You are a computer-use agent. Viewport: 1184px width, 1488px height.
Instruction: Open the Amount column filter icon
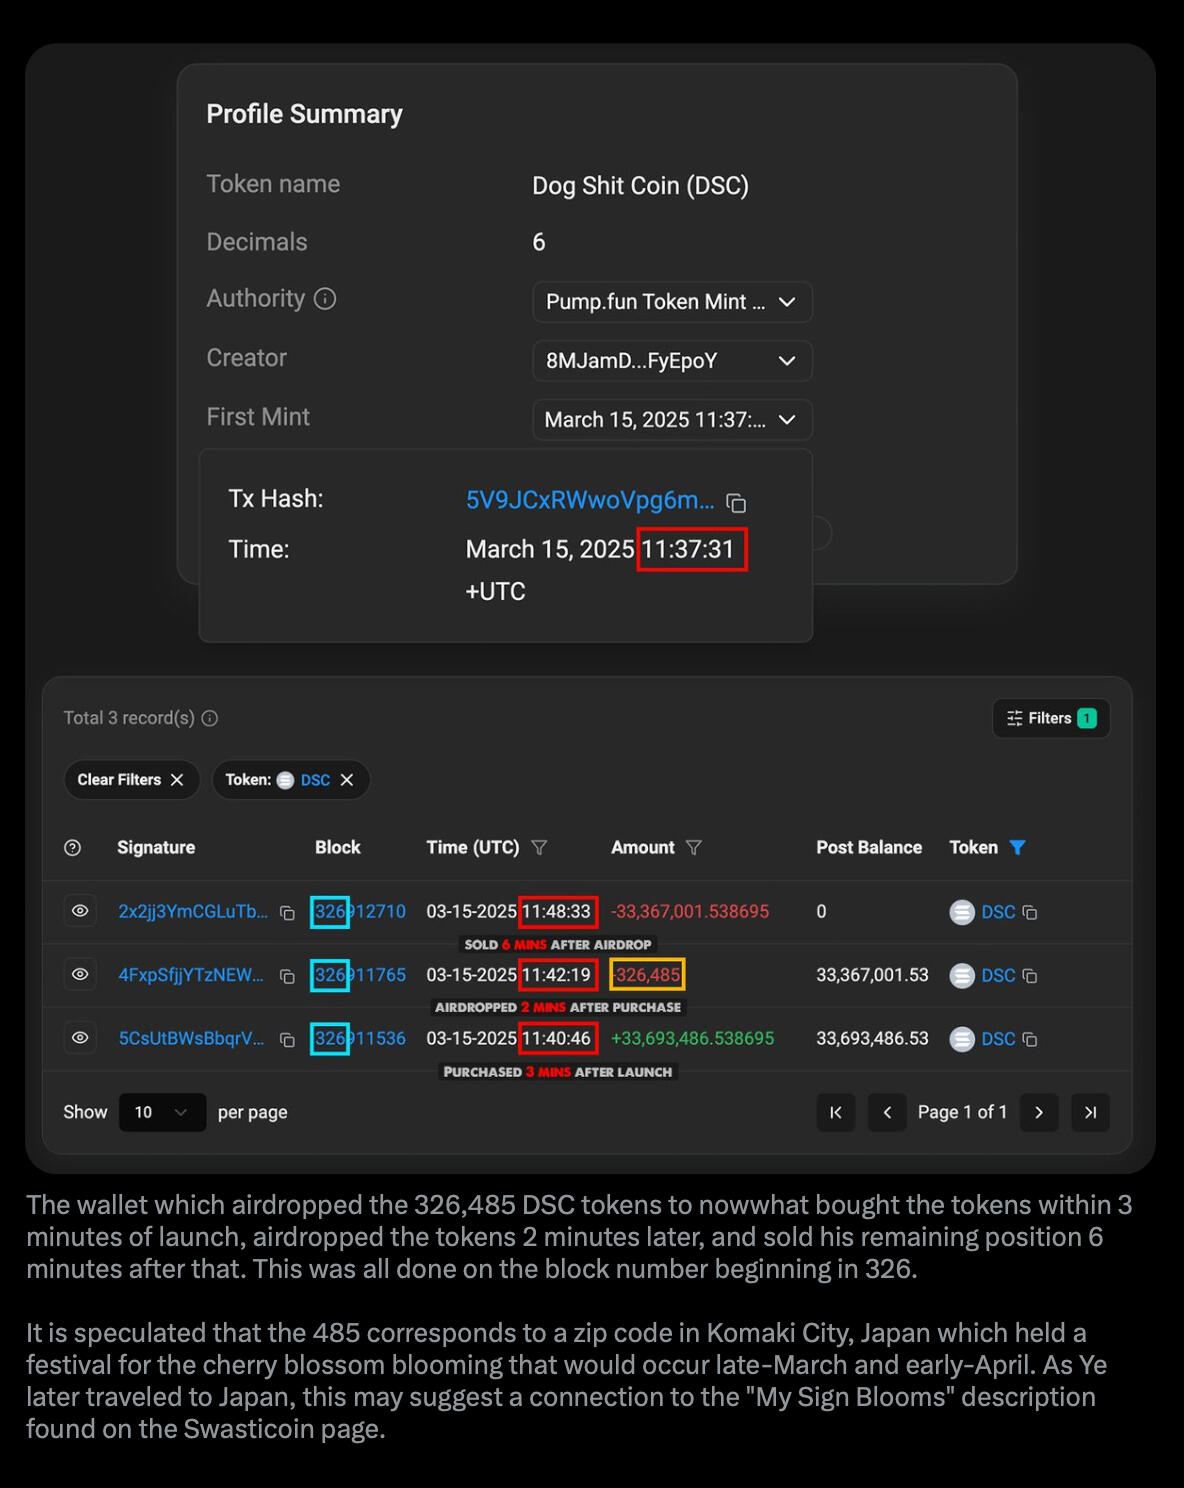(x=694, y=848)
